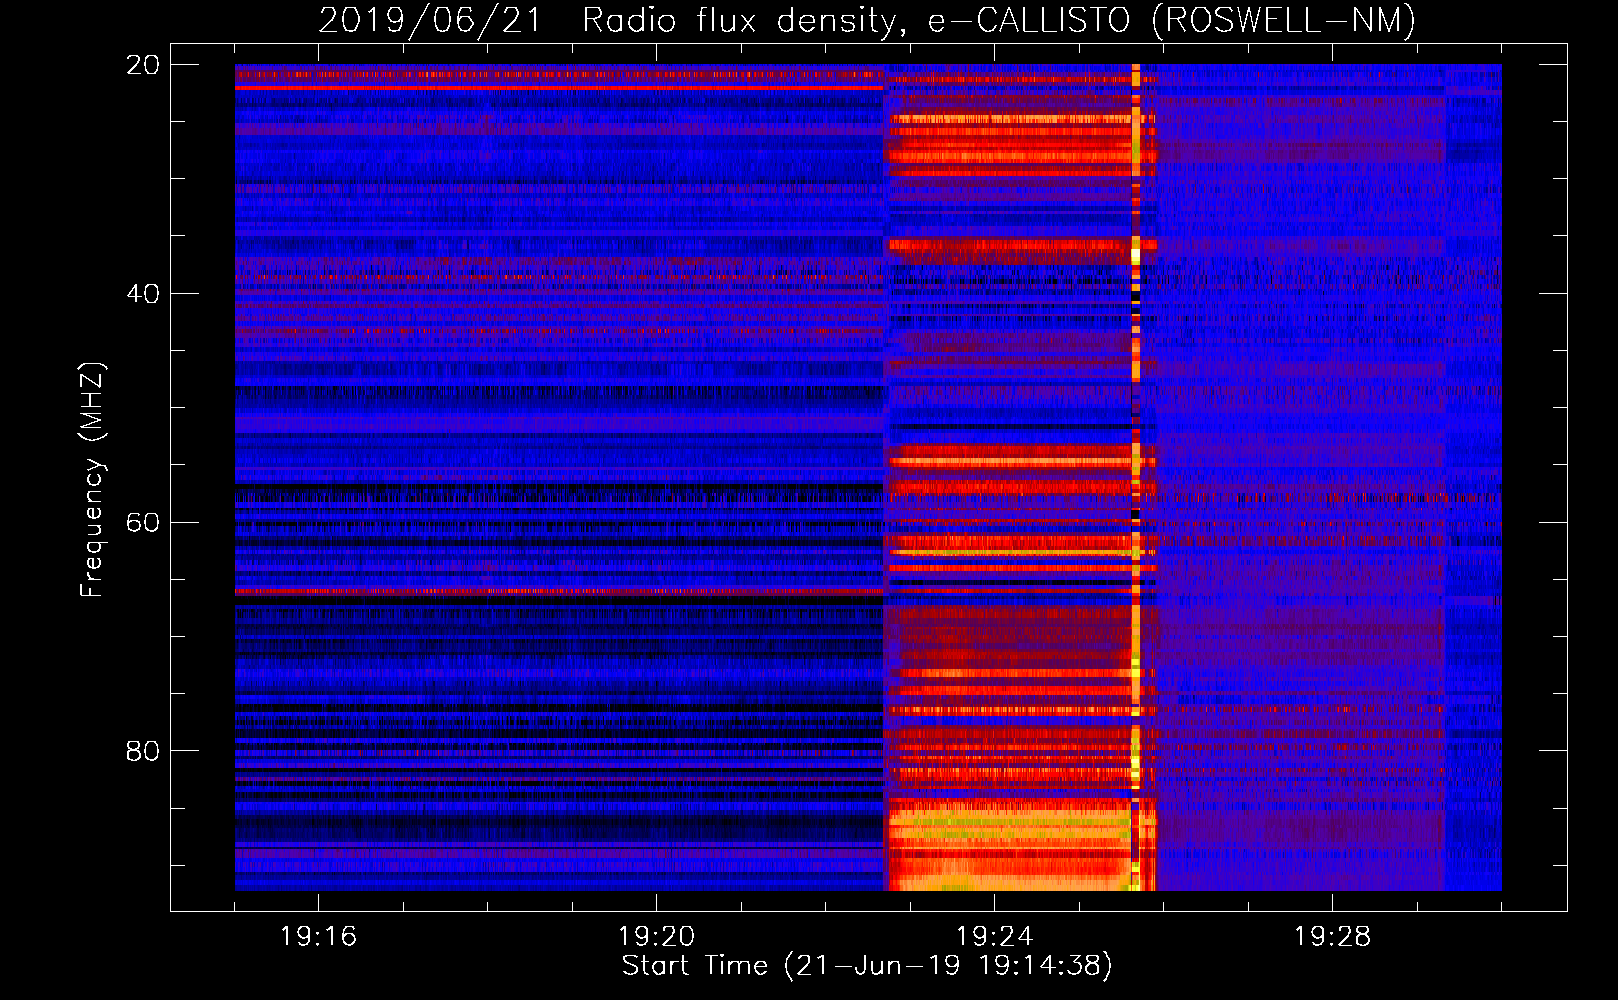Click the 19:24 time tick label
The width and height of the screenshot is (1618, 1000).
coord(994,937)
